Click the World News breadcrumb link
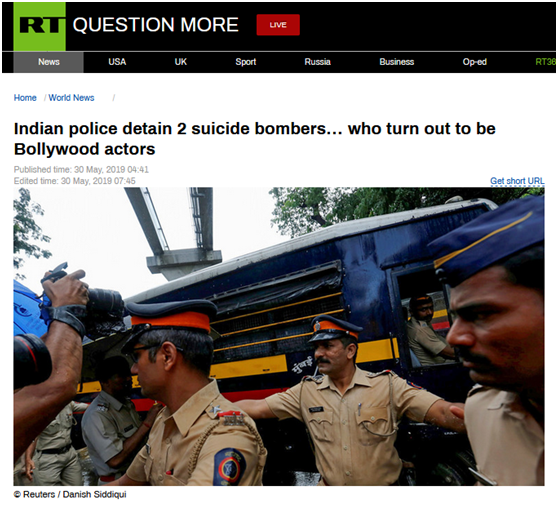 71,98
